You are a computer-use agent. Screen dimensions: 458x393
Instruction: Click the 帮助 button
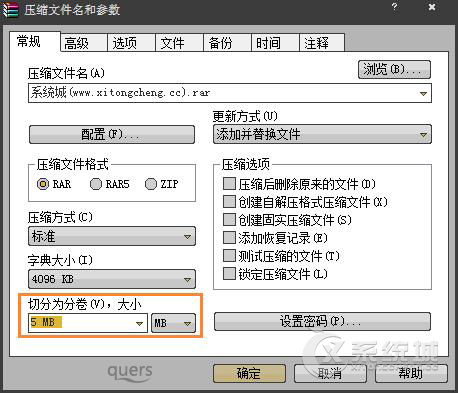click(411, 373)
